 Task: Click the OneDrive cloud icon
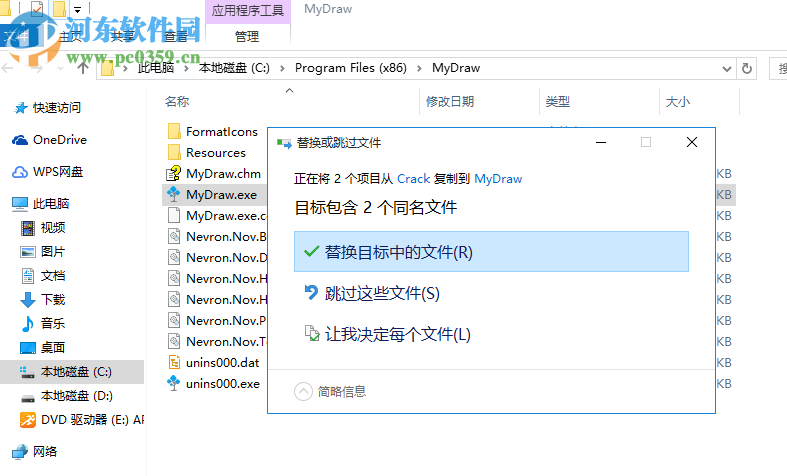click(x=20, y=140)
